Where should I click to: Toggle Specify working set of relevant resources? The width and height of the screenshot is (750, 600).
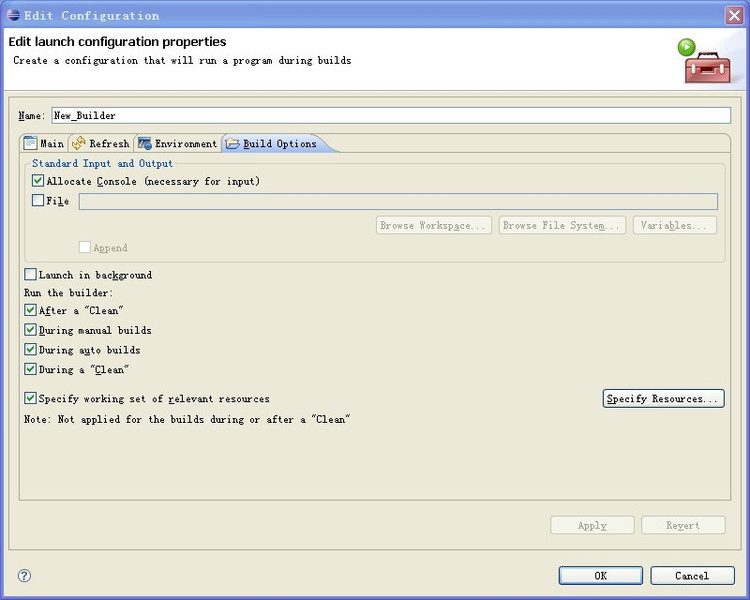pos(30,398)
